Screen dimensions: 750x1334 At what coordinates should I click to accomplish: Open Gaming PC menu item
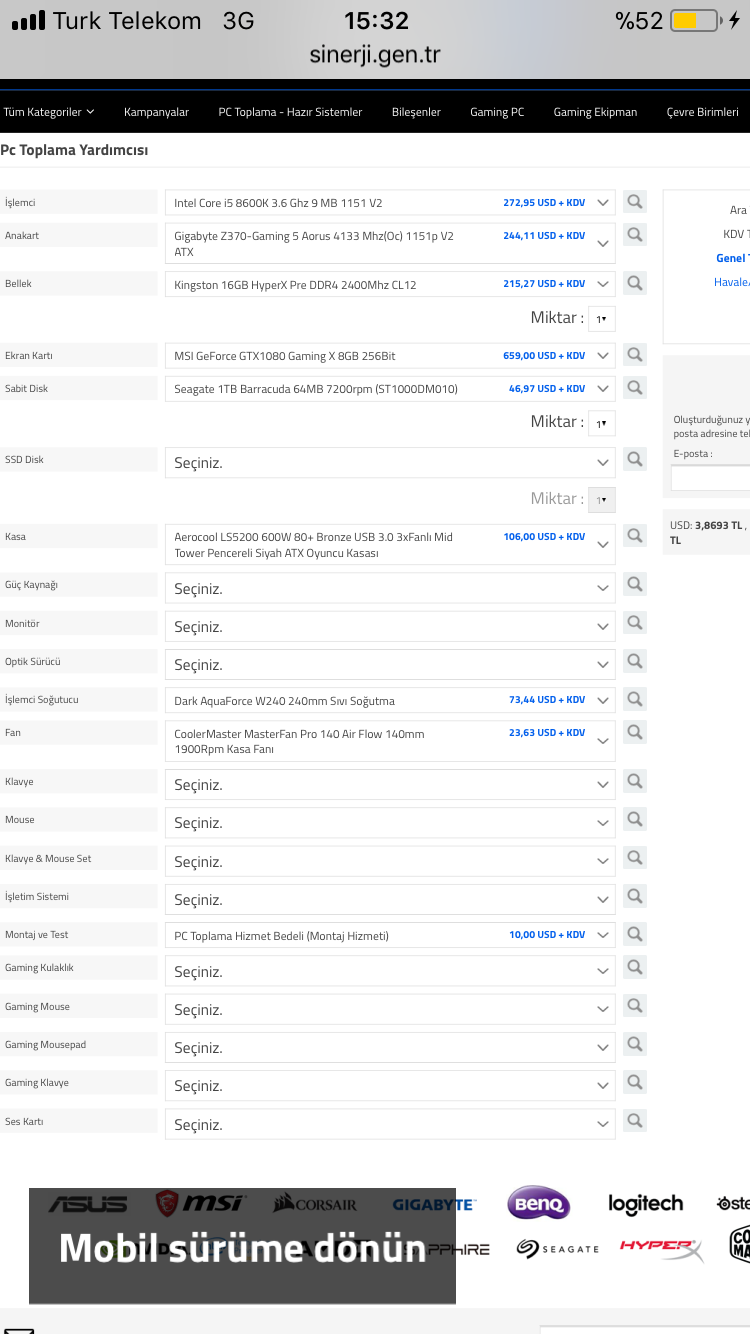497,112
